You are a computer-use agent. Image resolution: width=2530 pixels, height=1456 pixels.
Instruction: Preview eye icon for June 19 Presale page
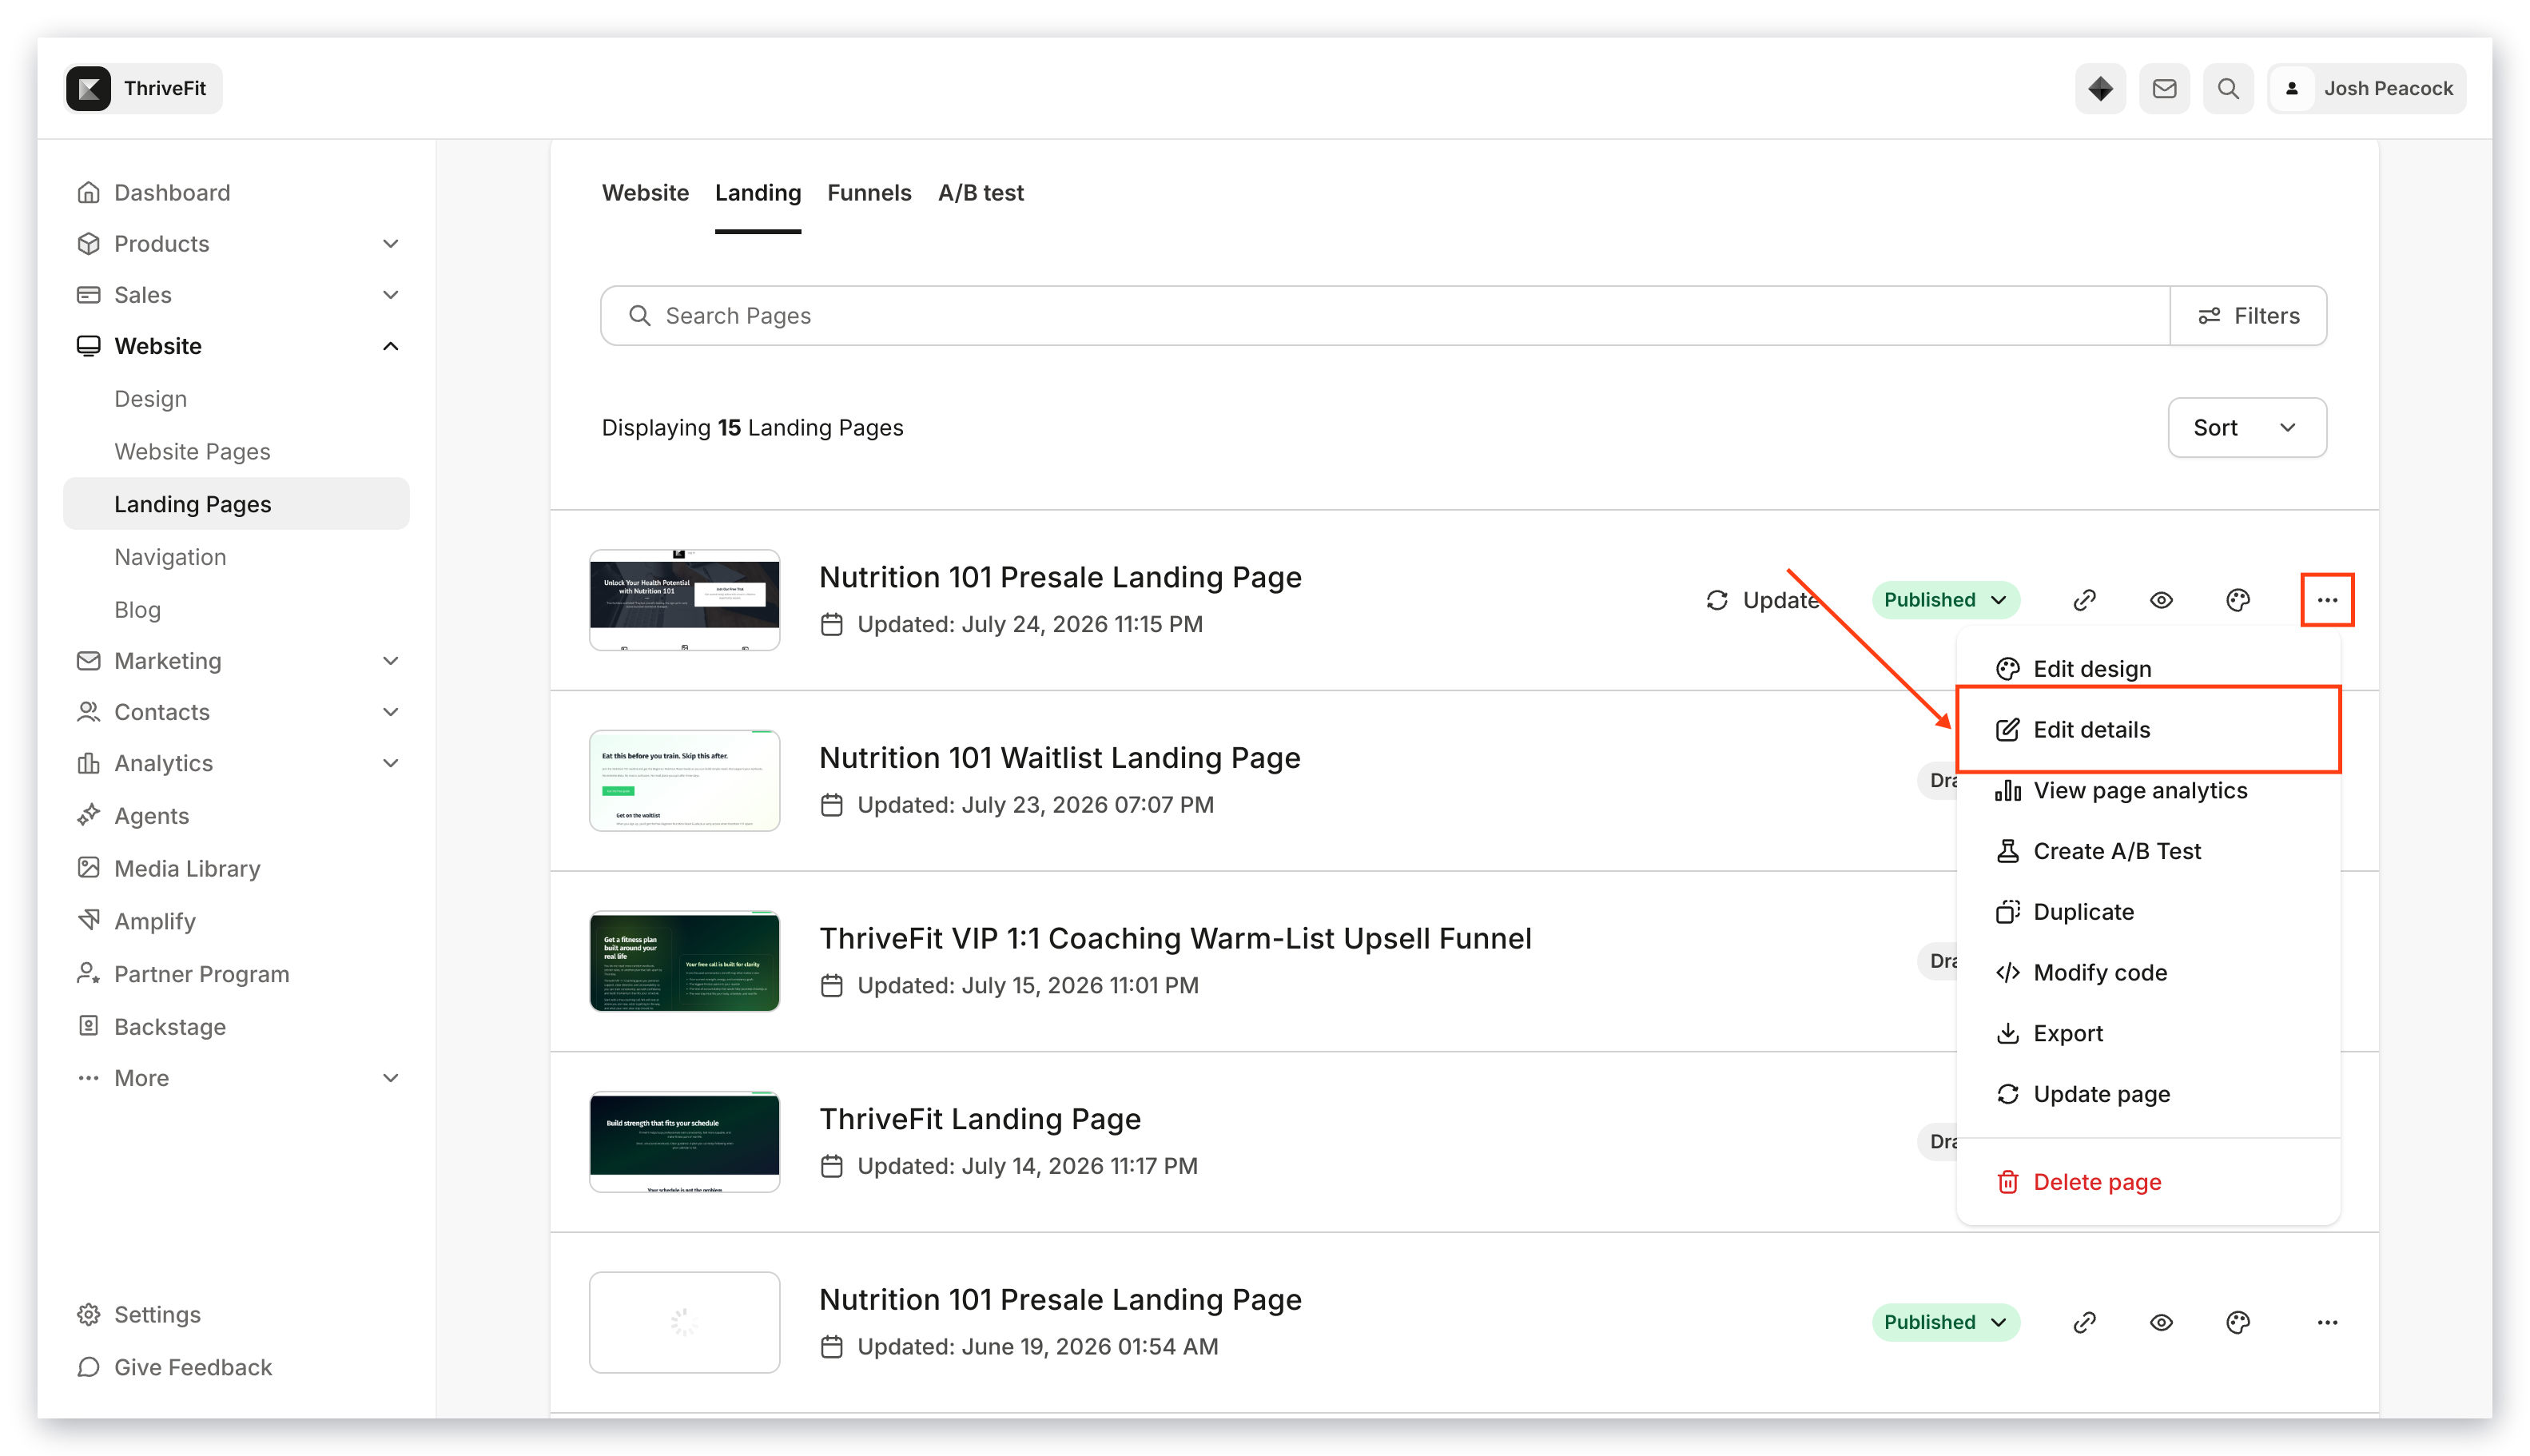tap(2161, 1321)
